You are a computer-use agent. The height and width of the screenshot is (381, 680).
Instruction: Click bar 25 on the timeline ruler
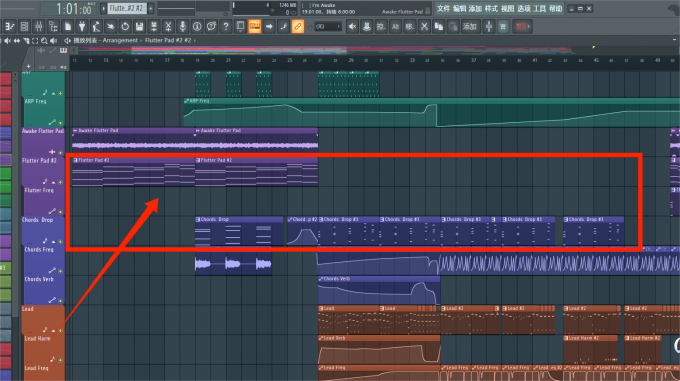click(289, 61)
